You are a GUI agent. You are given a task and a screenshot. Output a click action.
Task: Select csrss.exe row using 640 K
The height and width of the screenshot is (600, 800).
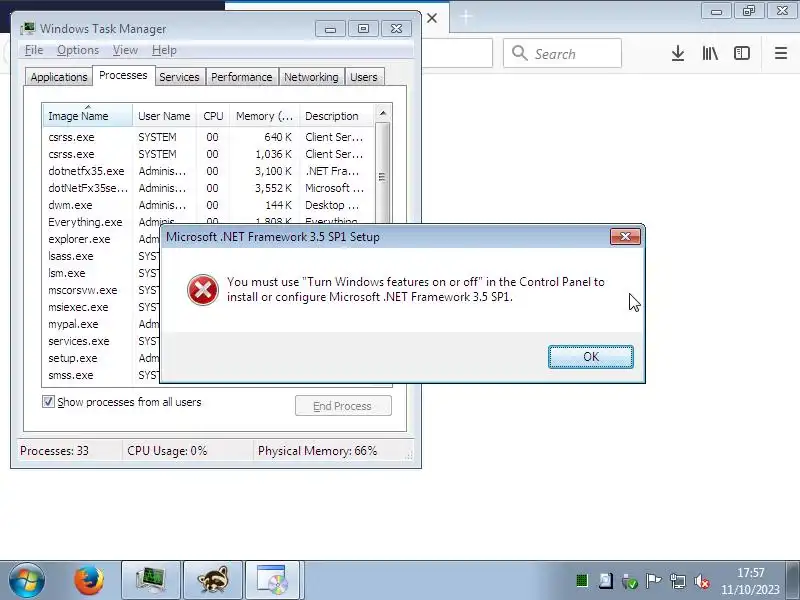209,137
